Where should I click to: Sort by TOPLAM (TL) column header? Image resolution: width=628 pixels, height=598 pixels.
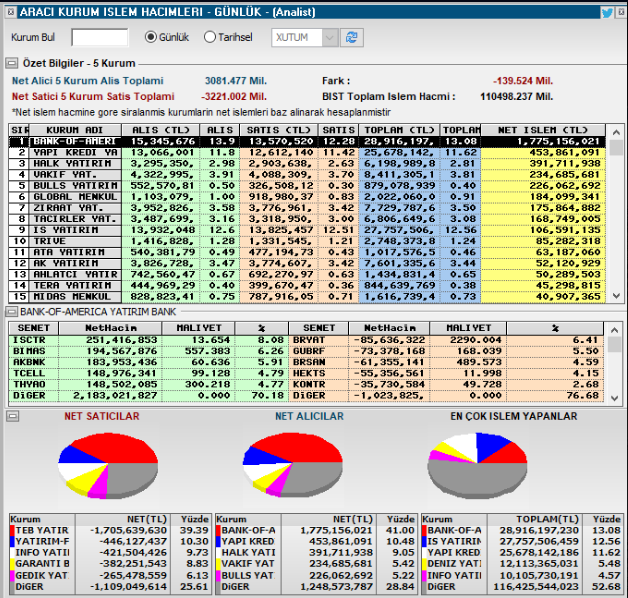399,130
